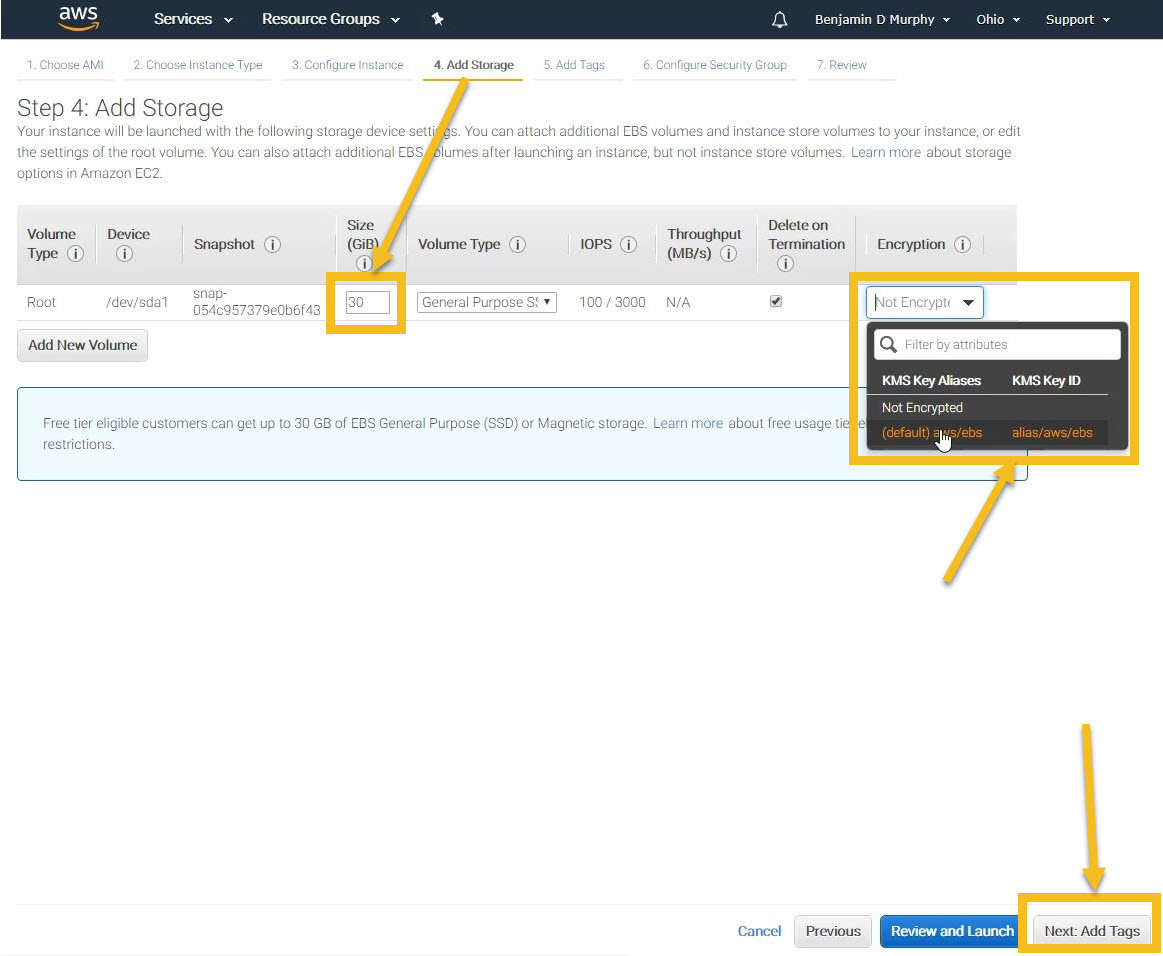Click info icon beside Volume Type column
Screen dimensions: 1163x956
(517, 244)
